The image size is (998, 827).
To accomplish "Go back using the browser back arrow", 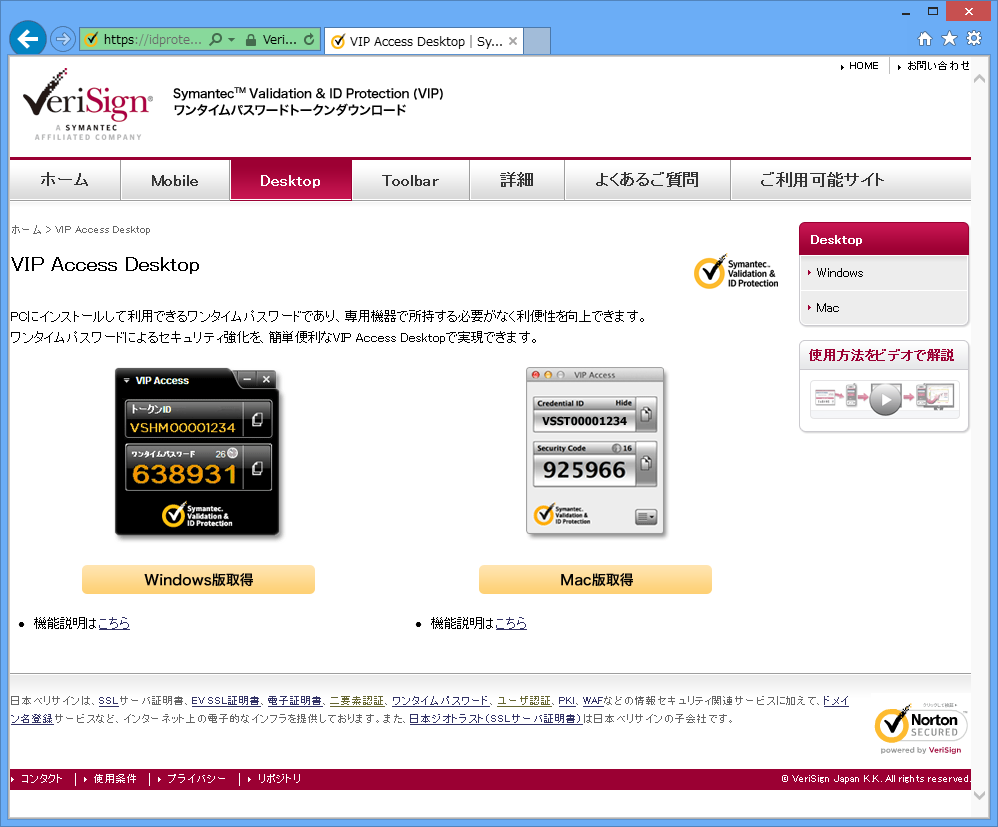I will point(27,39).
